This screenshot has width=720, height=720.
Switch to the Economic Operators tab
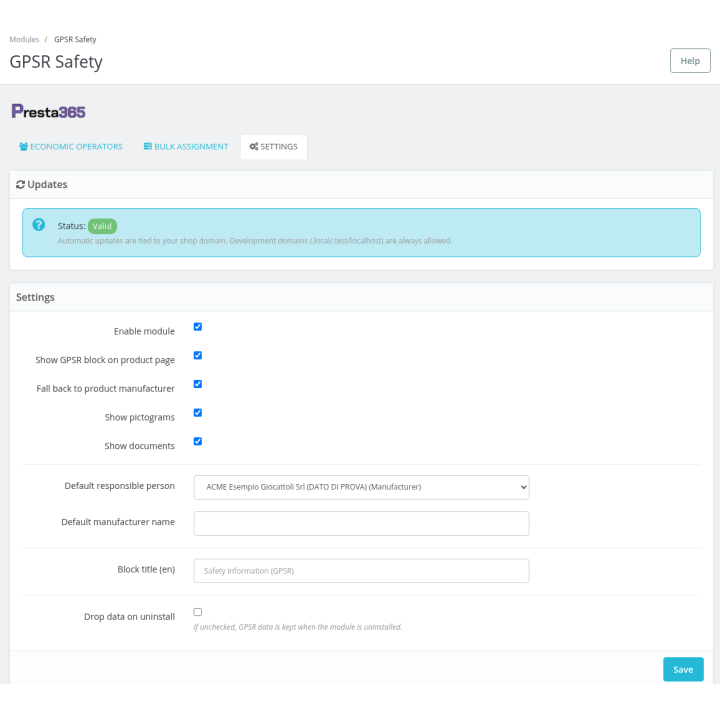click(x=71, y=146)
